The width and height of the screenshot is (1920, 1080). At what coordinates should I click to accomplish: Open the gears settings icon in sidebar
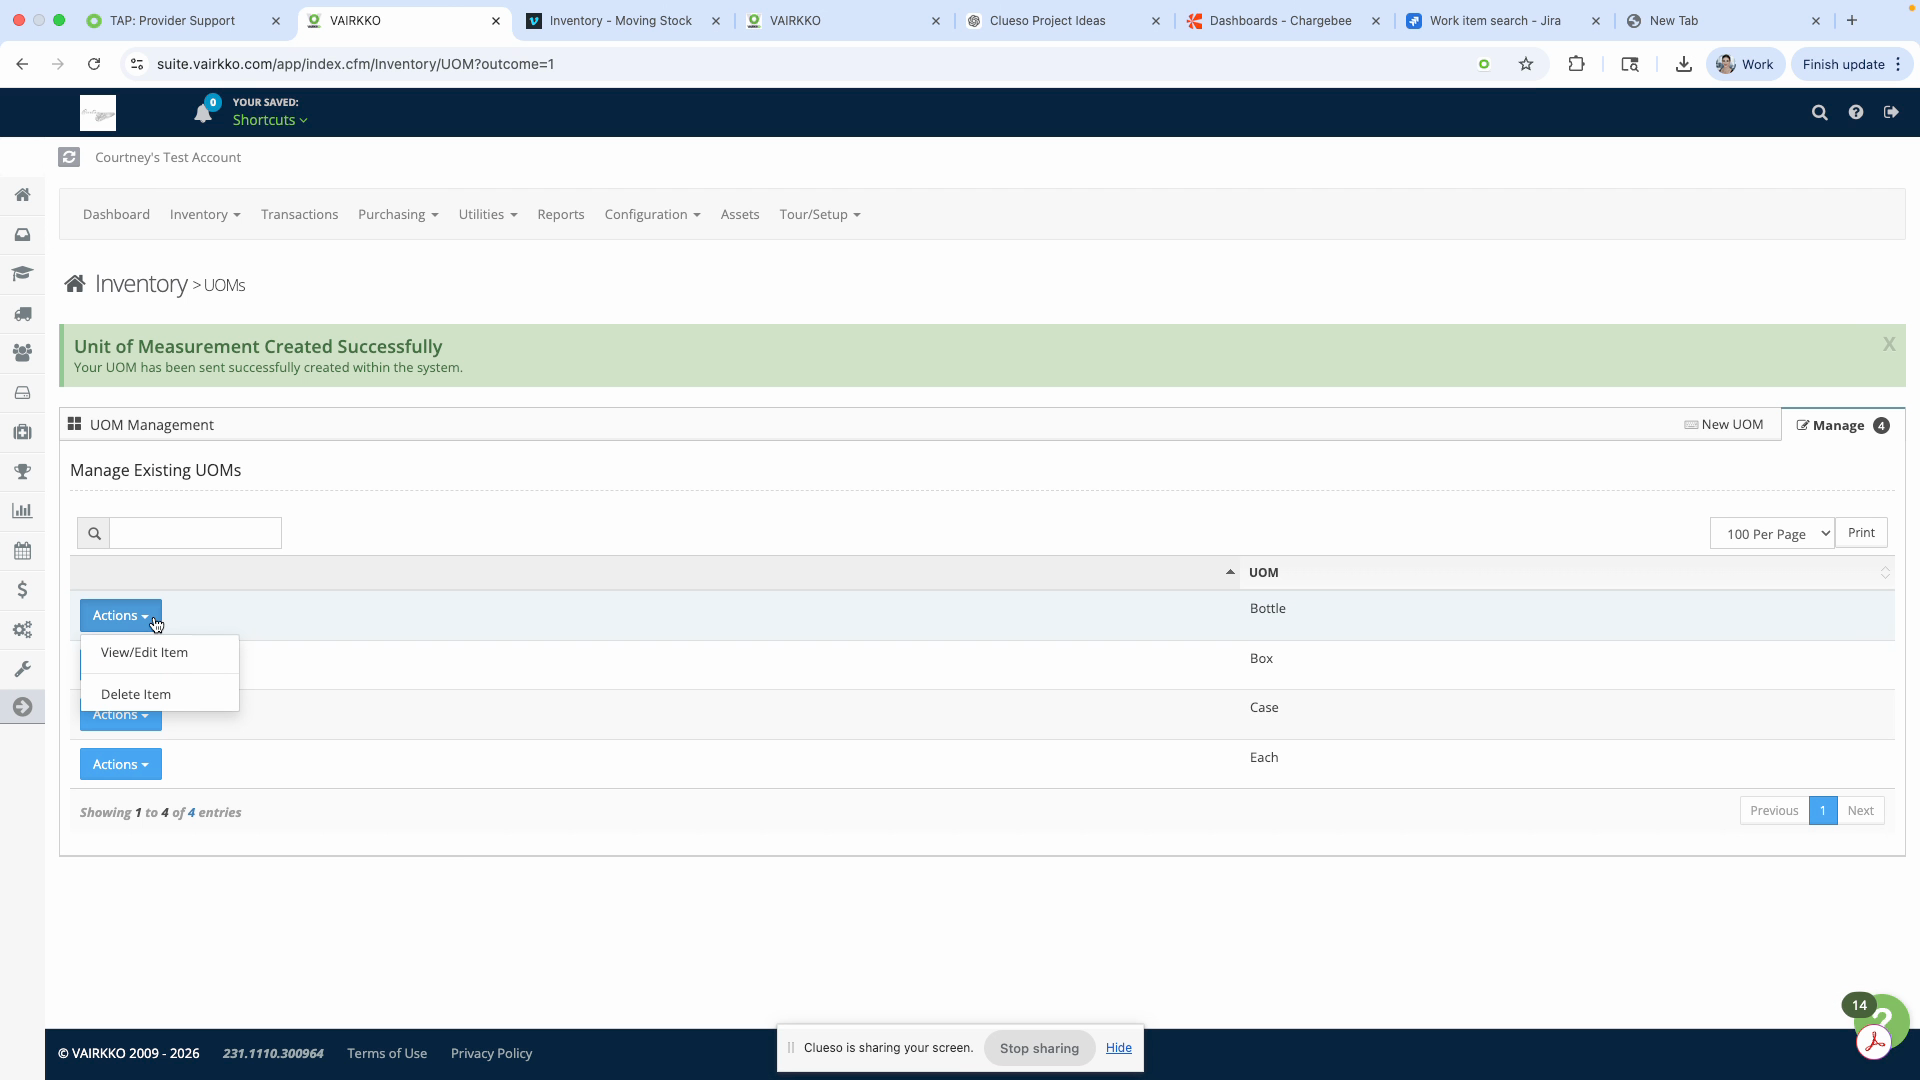pos(22,630)
